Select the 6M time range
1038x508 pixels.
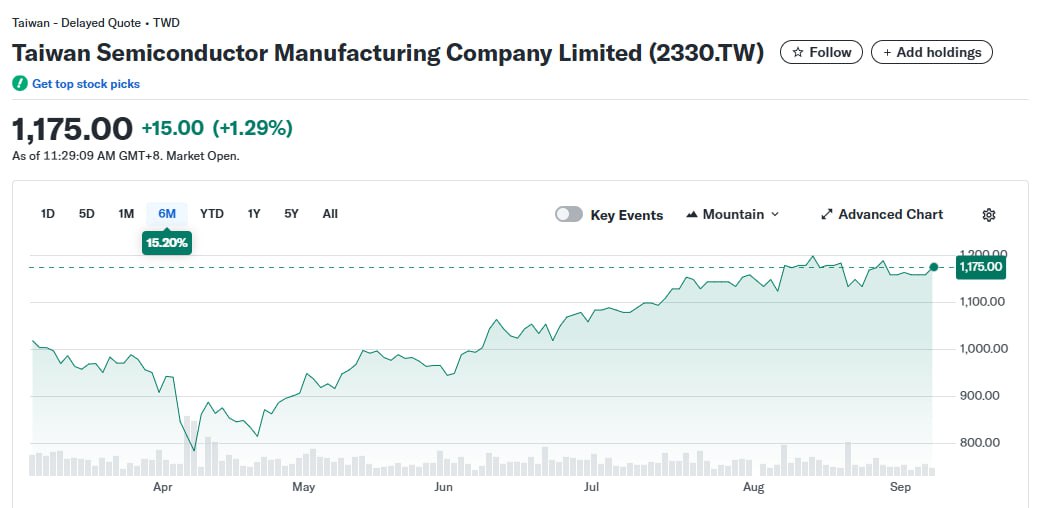[167, 214]
